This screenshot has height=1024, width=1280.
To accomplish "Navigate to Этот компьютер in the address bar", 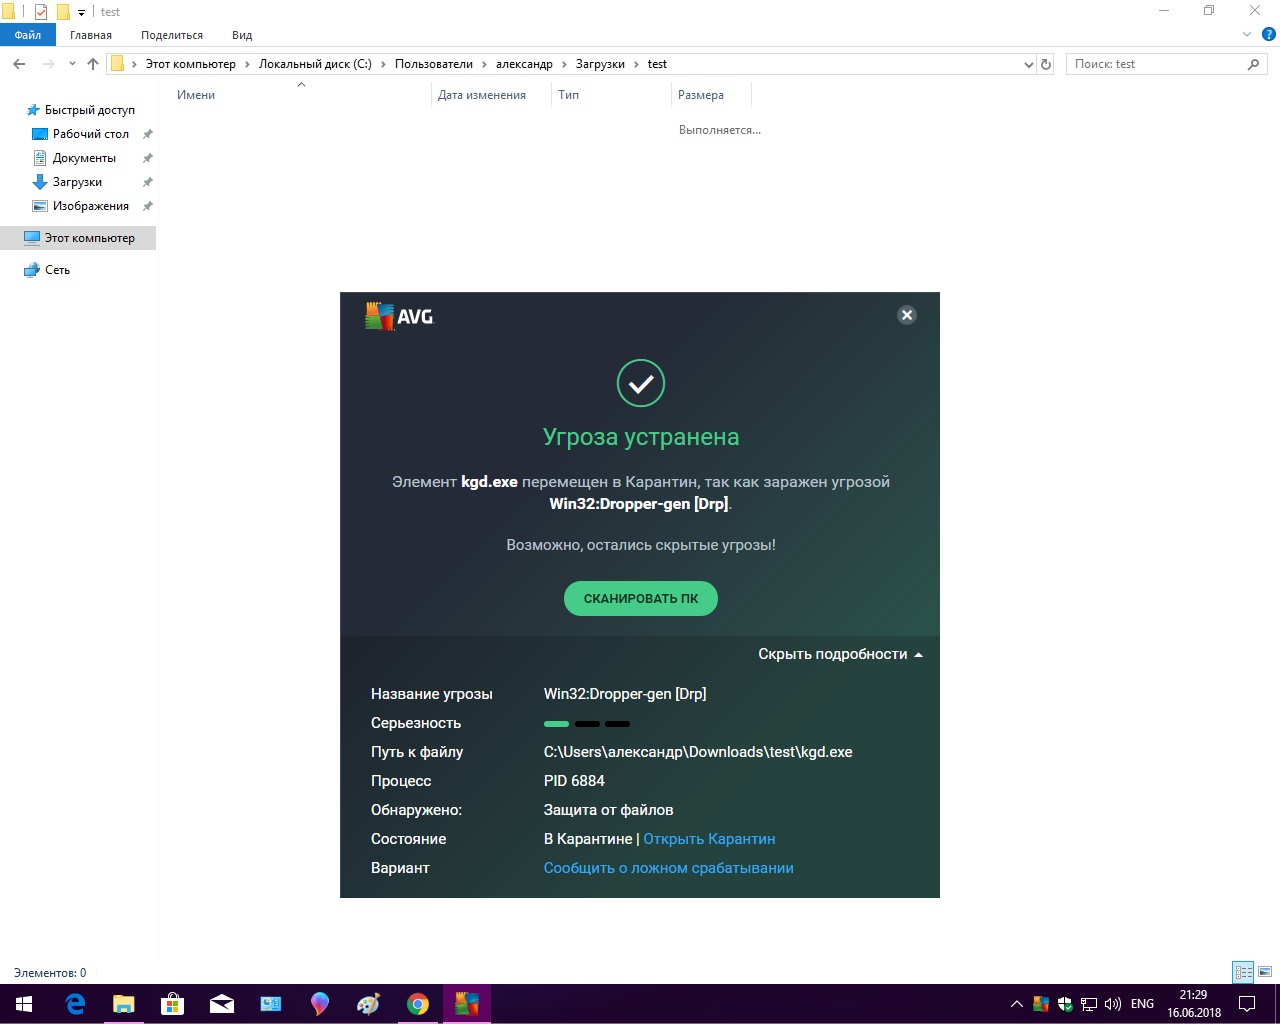I will pyautogui.click(x=191, y=64).
